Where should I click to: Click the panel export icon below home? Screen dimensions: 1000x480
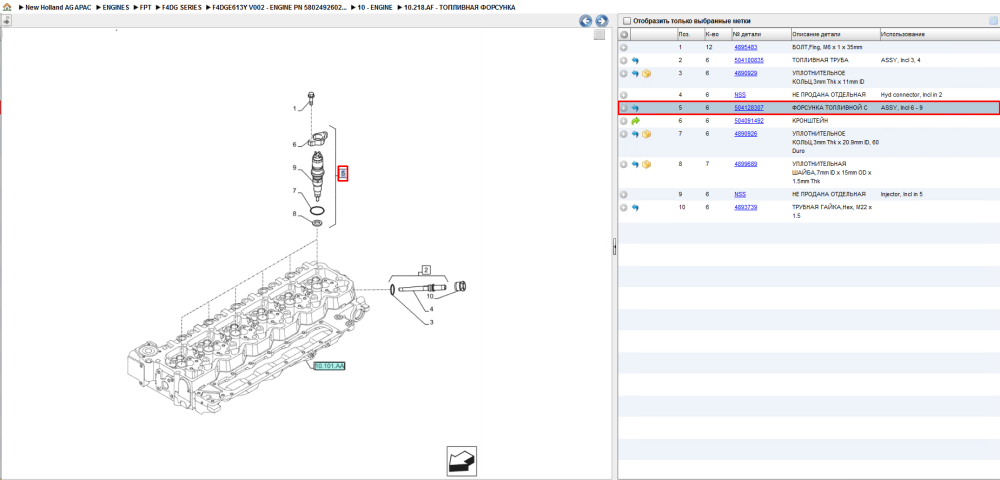coord(6,20)
